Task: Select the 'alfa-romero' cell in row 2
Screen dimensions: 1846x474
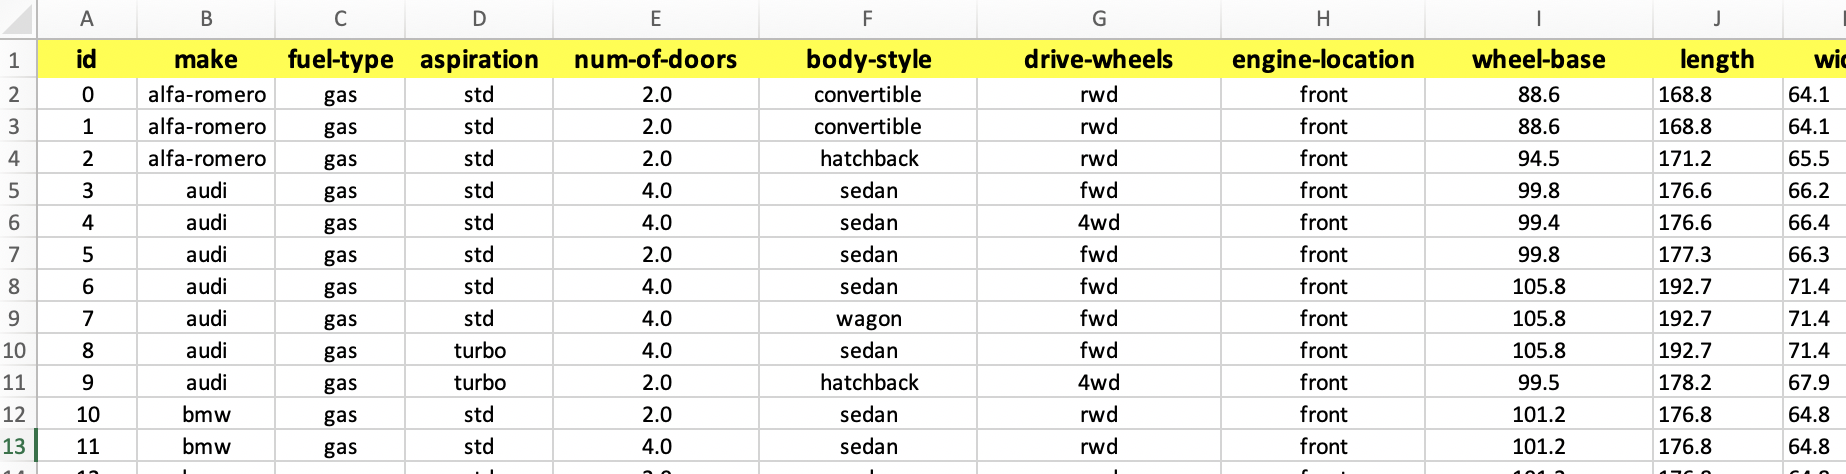Action: click(207, 95)
